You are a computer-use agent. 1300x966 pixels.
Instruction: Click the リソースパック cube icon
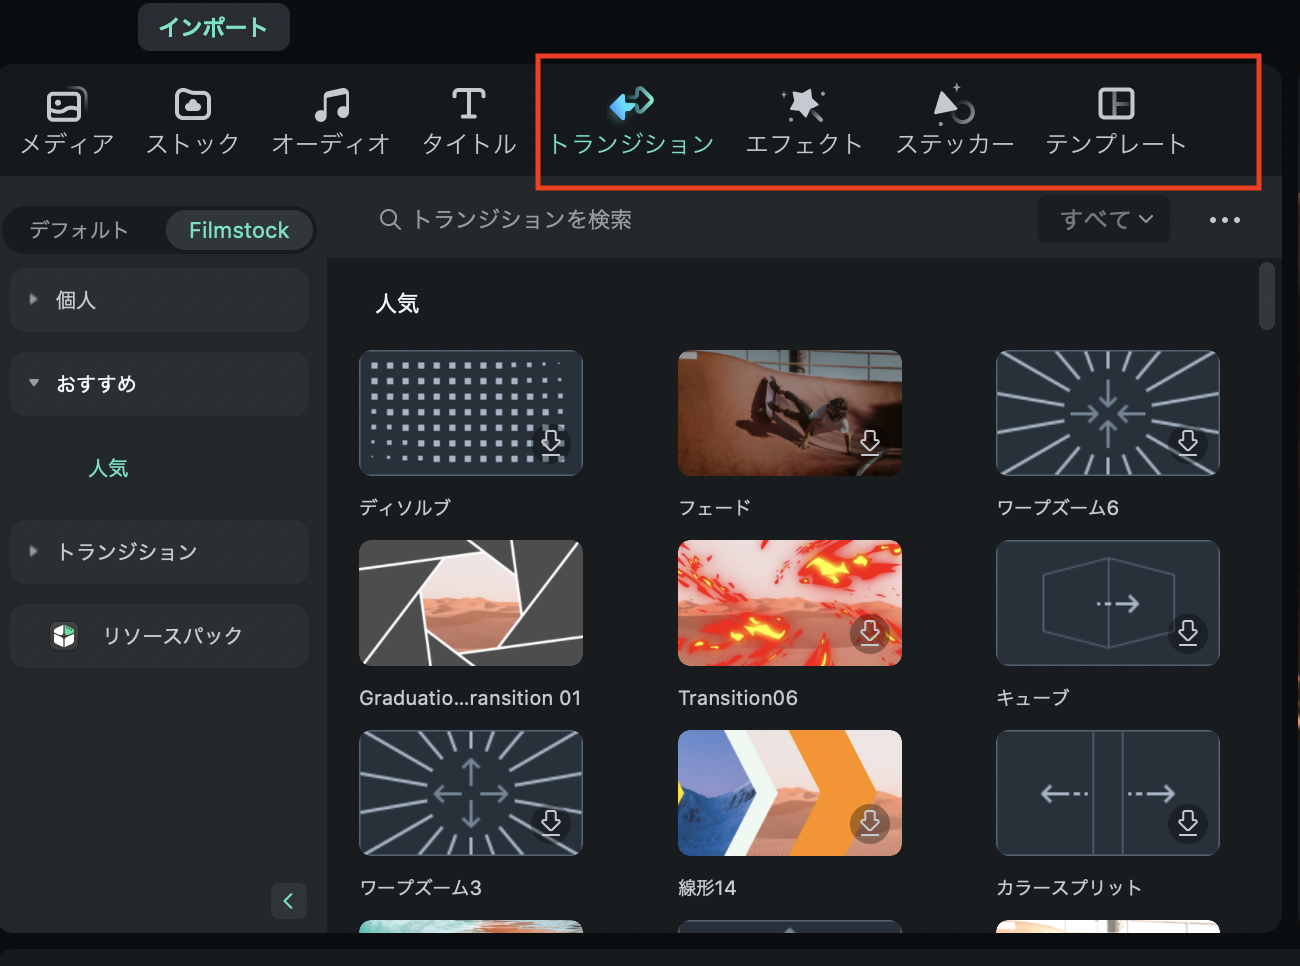64,636
